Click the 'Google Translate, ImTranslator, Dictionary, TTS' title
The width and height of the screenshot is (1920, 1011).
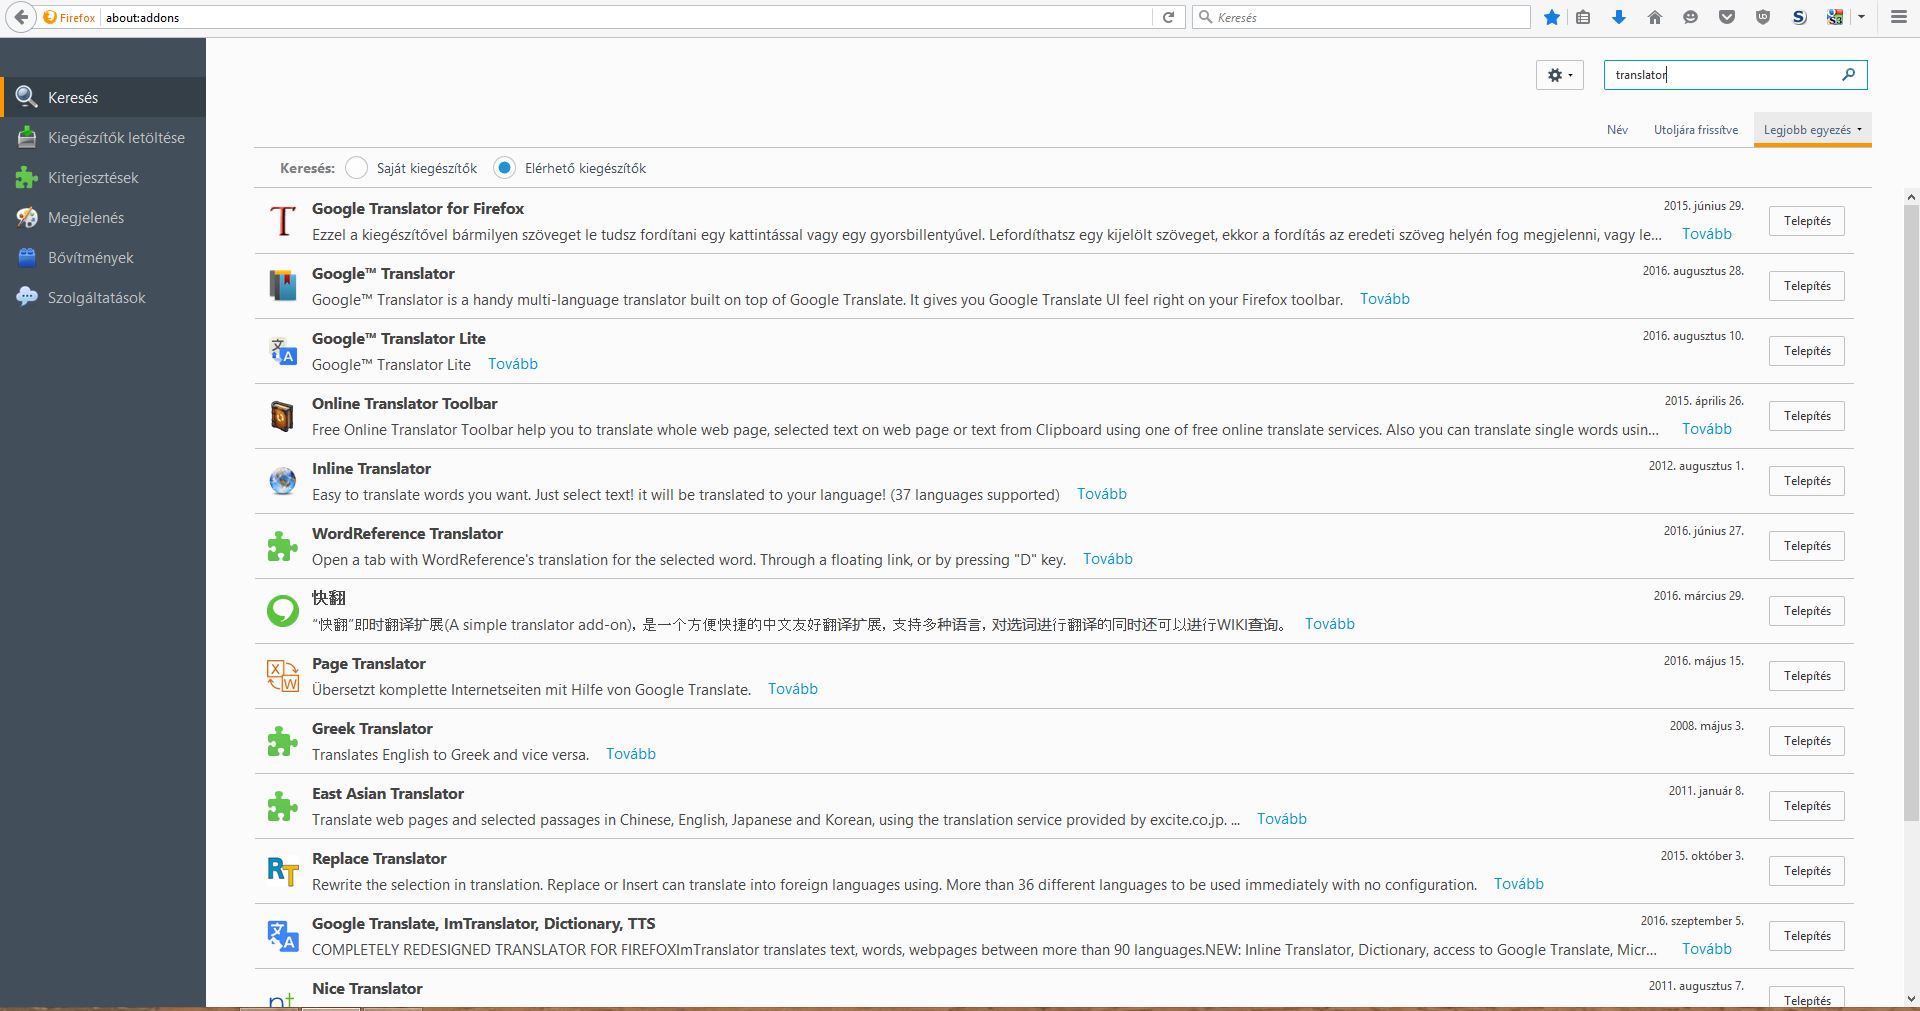484,923
